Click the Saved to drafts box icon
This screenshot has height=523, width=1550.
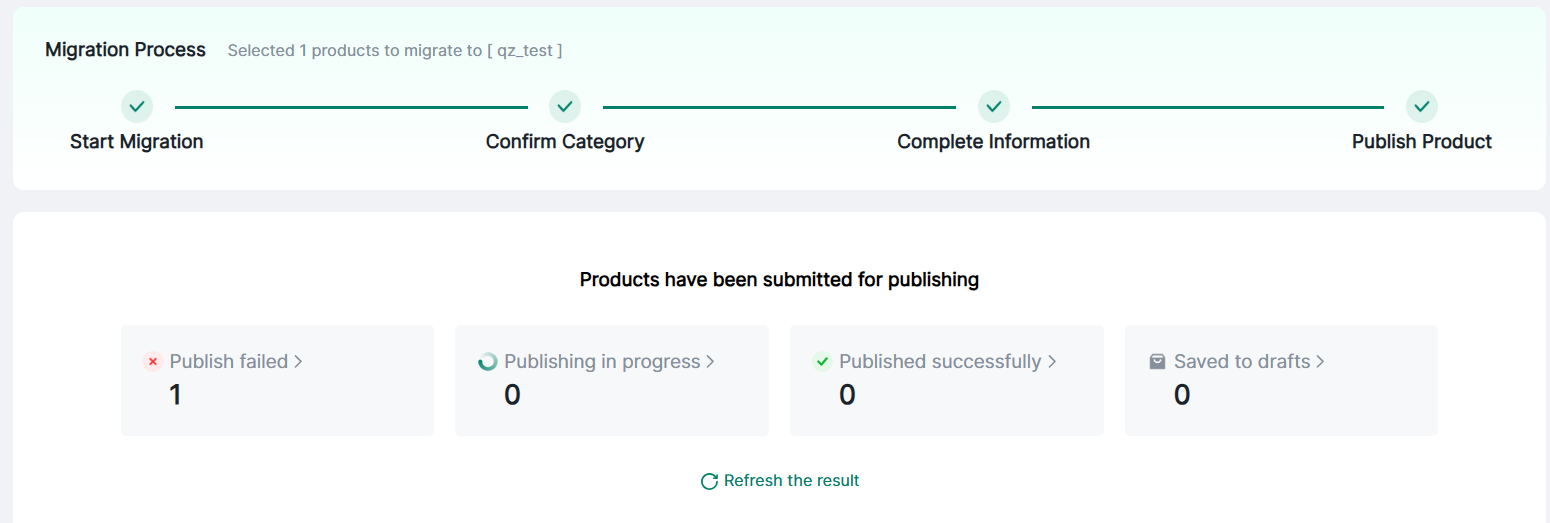pos(1158,362)
